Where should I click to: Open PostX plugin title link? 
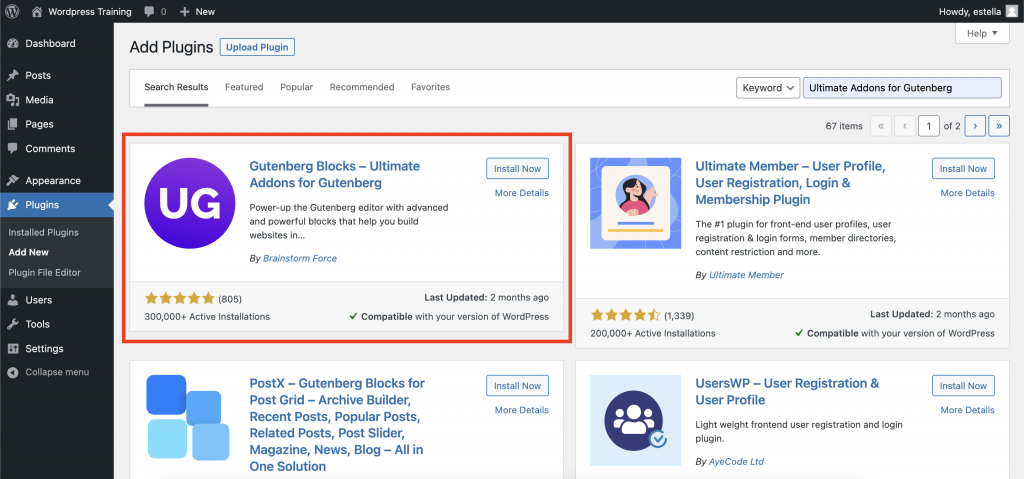(x=337, y=425)
